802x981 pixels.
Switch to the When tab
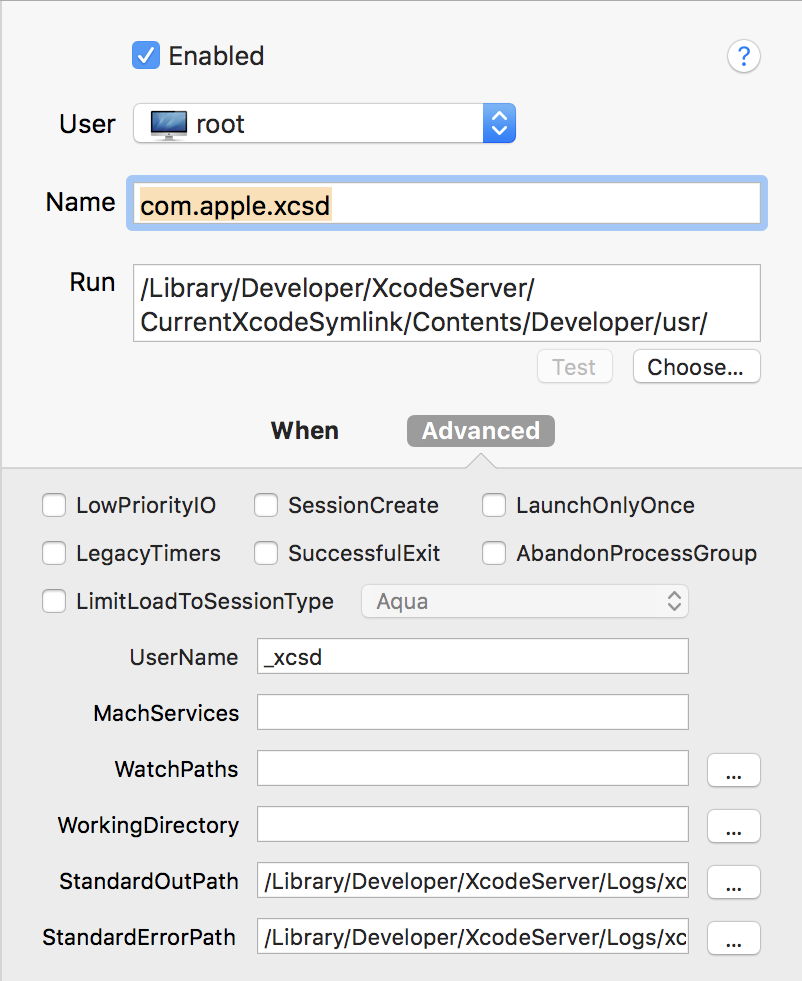(305, 430)
